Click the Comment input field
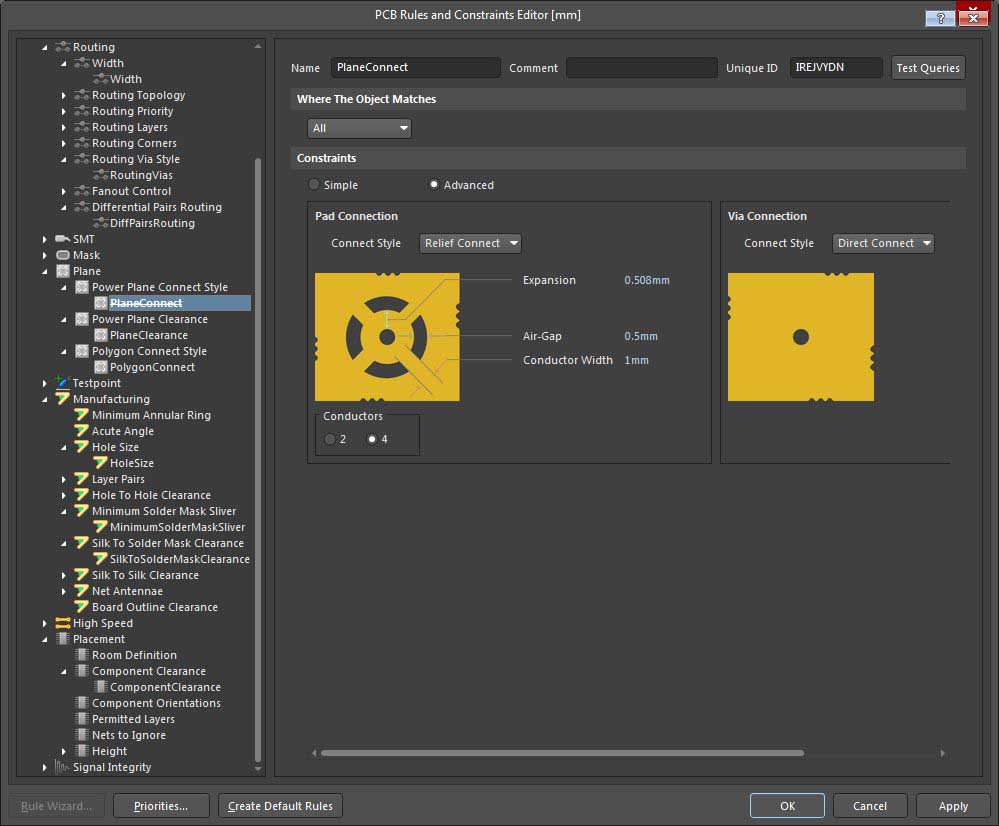999x826 pixels. coord(641,68)
